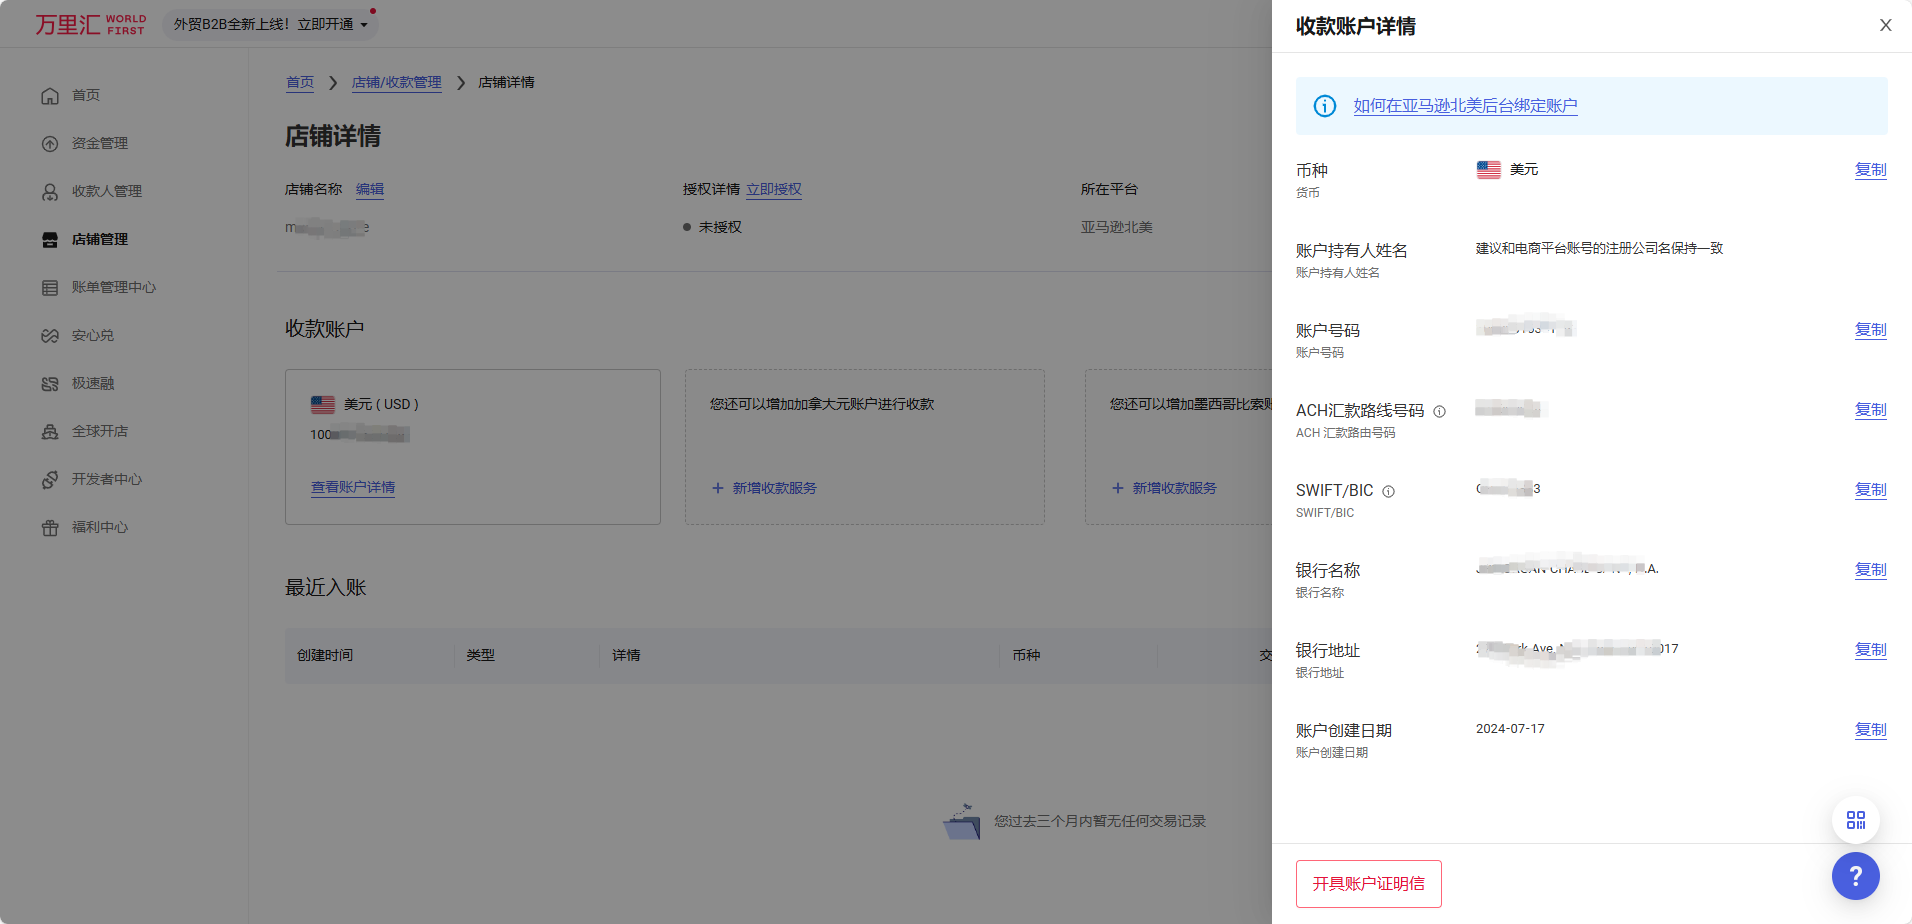Open the 首页 home sidebar icon
The width and height of the screenshot is (1912, 924).
point(50,96)
